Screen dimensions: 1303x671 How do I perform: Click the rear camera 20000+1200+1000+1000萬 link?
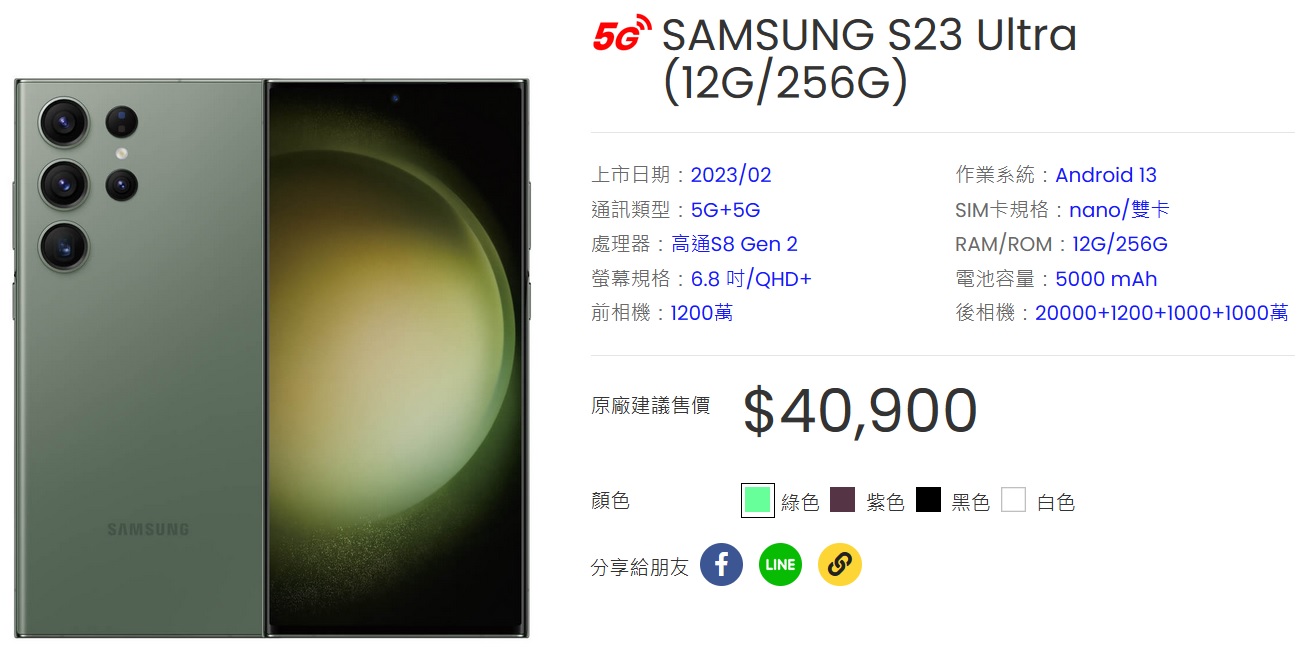[1162, 313]
